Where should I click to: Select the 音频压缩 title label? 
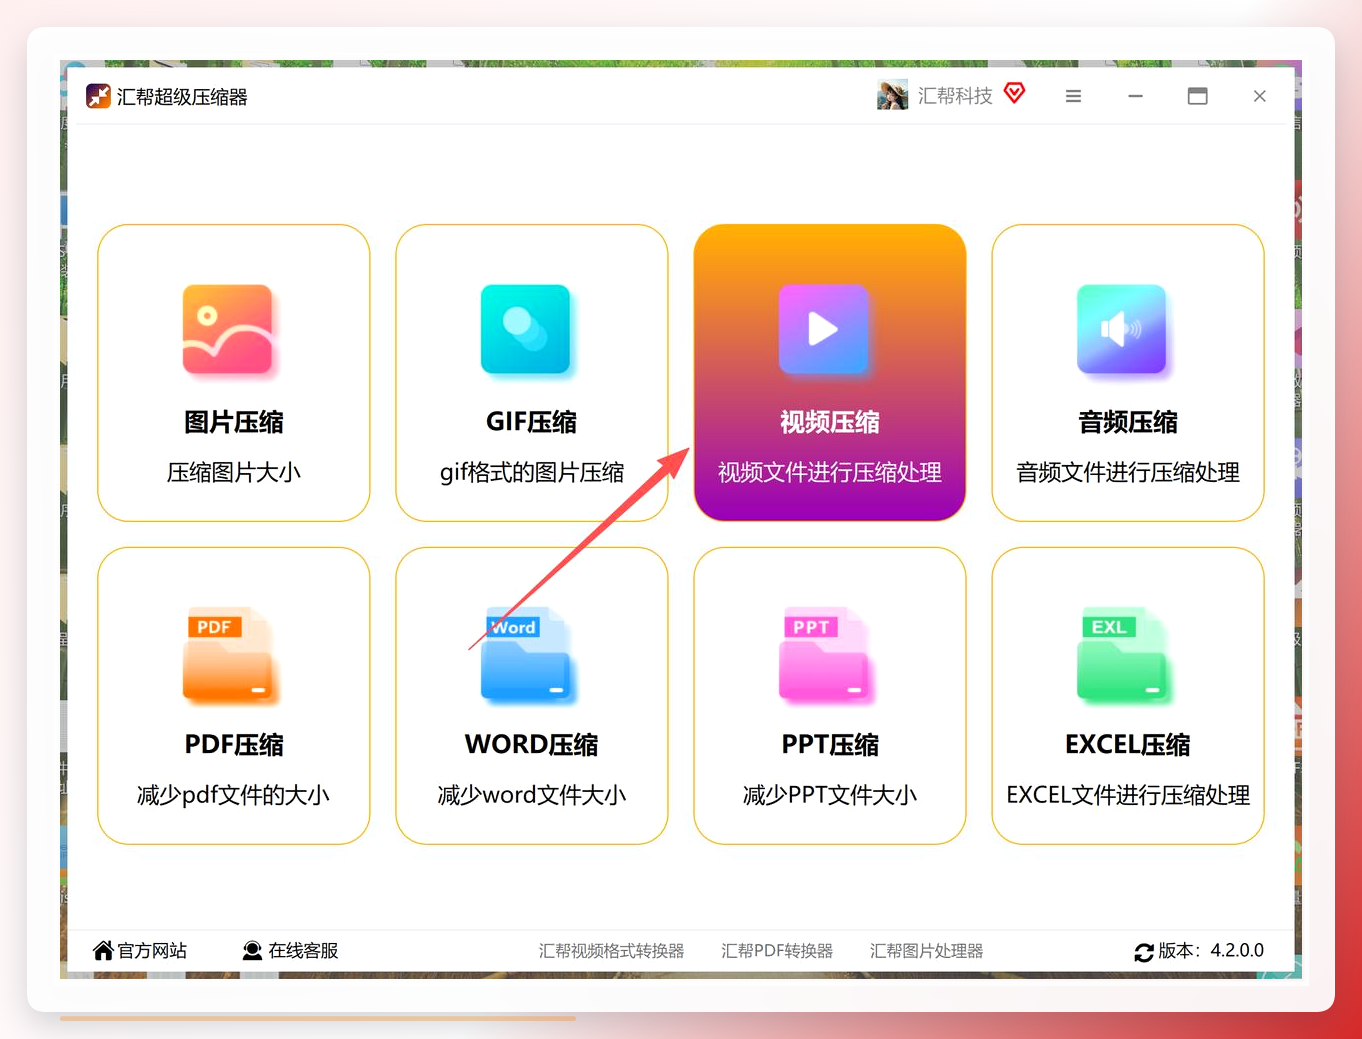point(1128,422)
